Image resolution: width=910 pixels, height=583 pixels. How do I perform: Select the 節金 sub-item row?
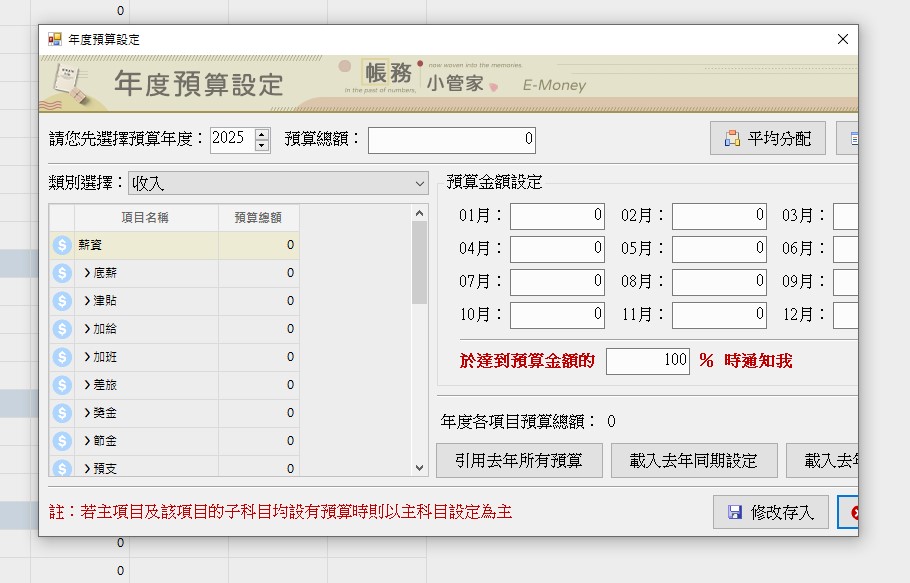click(x=174, y=441)
